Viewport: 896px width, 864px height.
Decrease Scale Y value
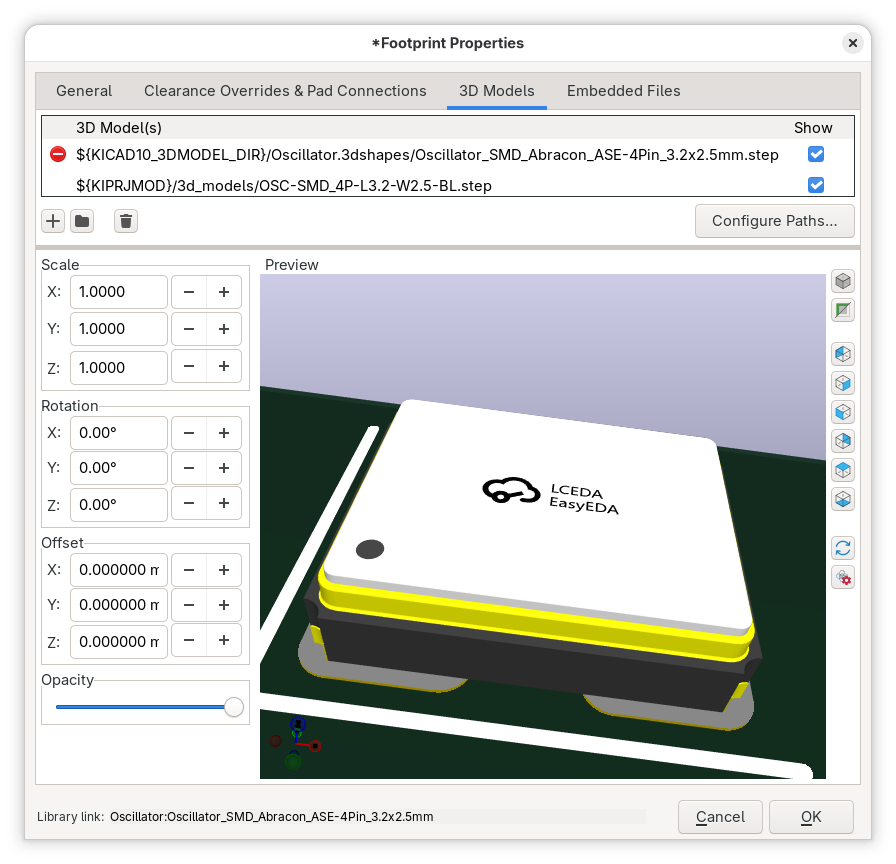click(x=189, y=329)
